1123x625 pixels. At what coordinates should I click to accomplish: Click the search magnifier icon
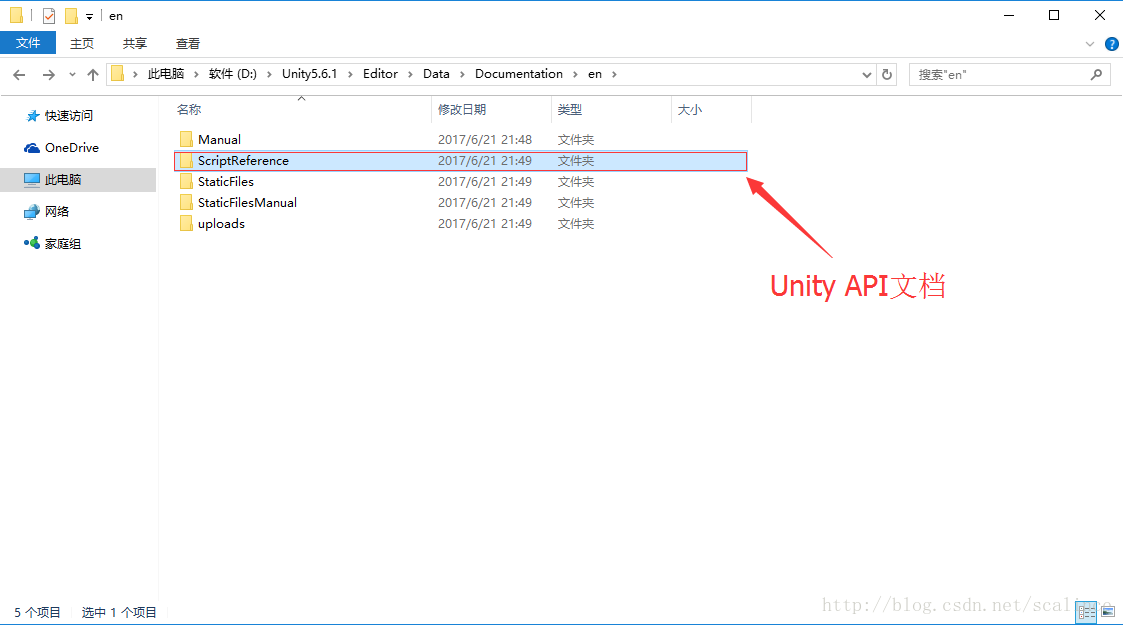click(1096, 74)
